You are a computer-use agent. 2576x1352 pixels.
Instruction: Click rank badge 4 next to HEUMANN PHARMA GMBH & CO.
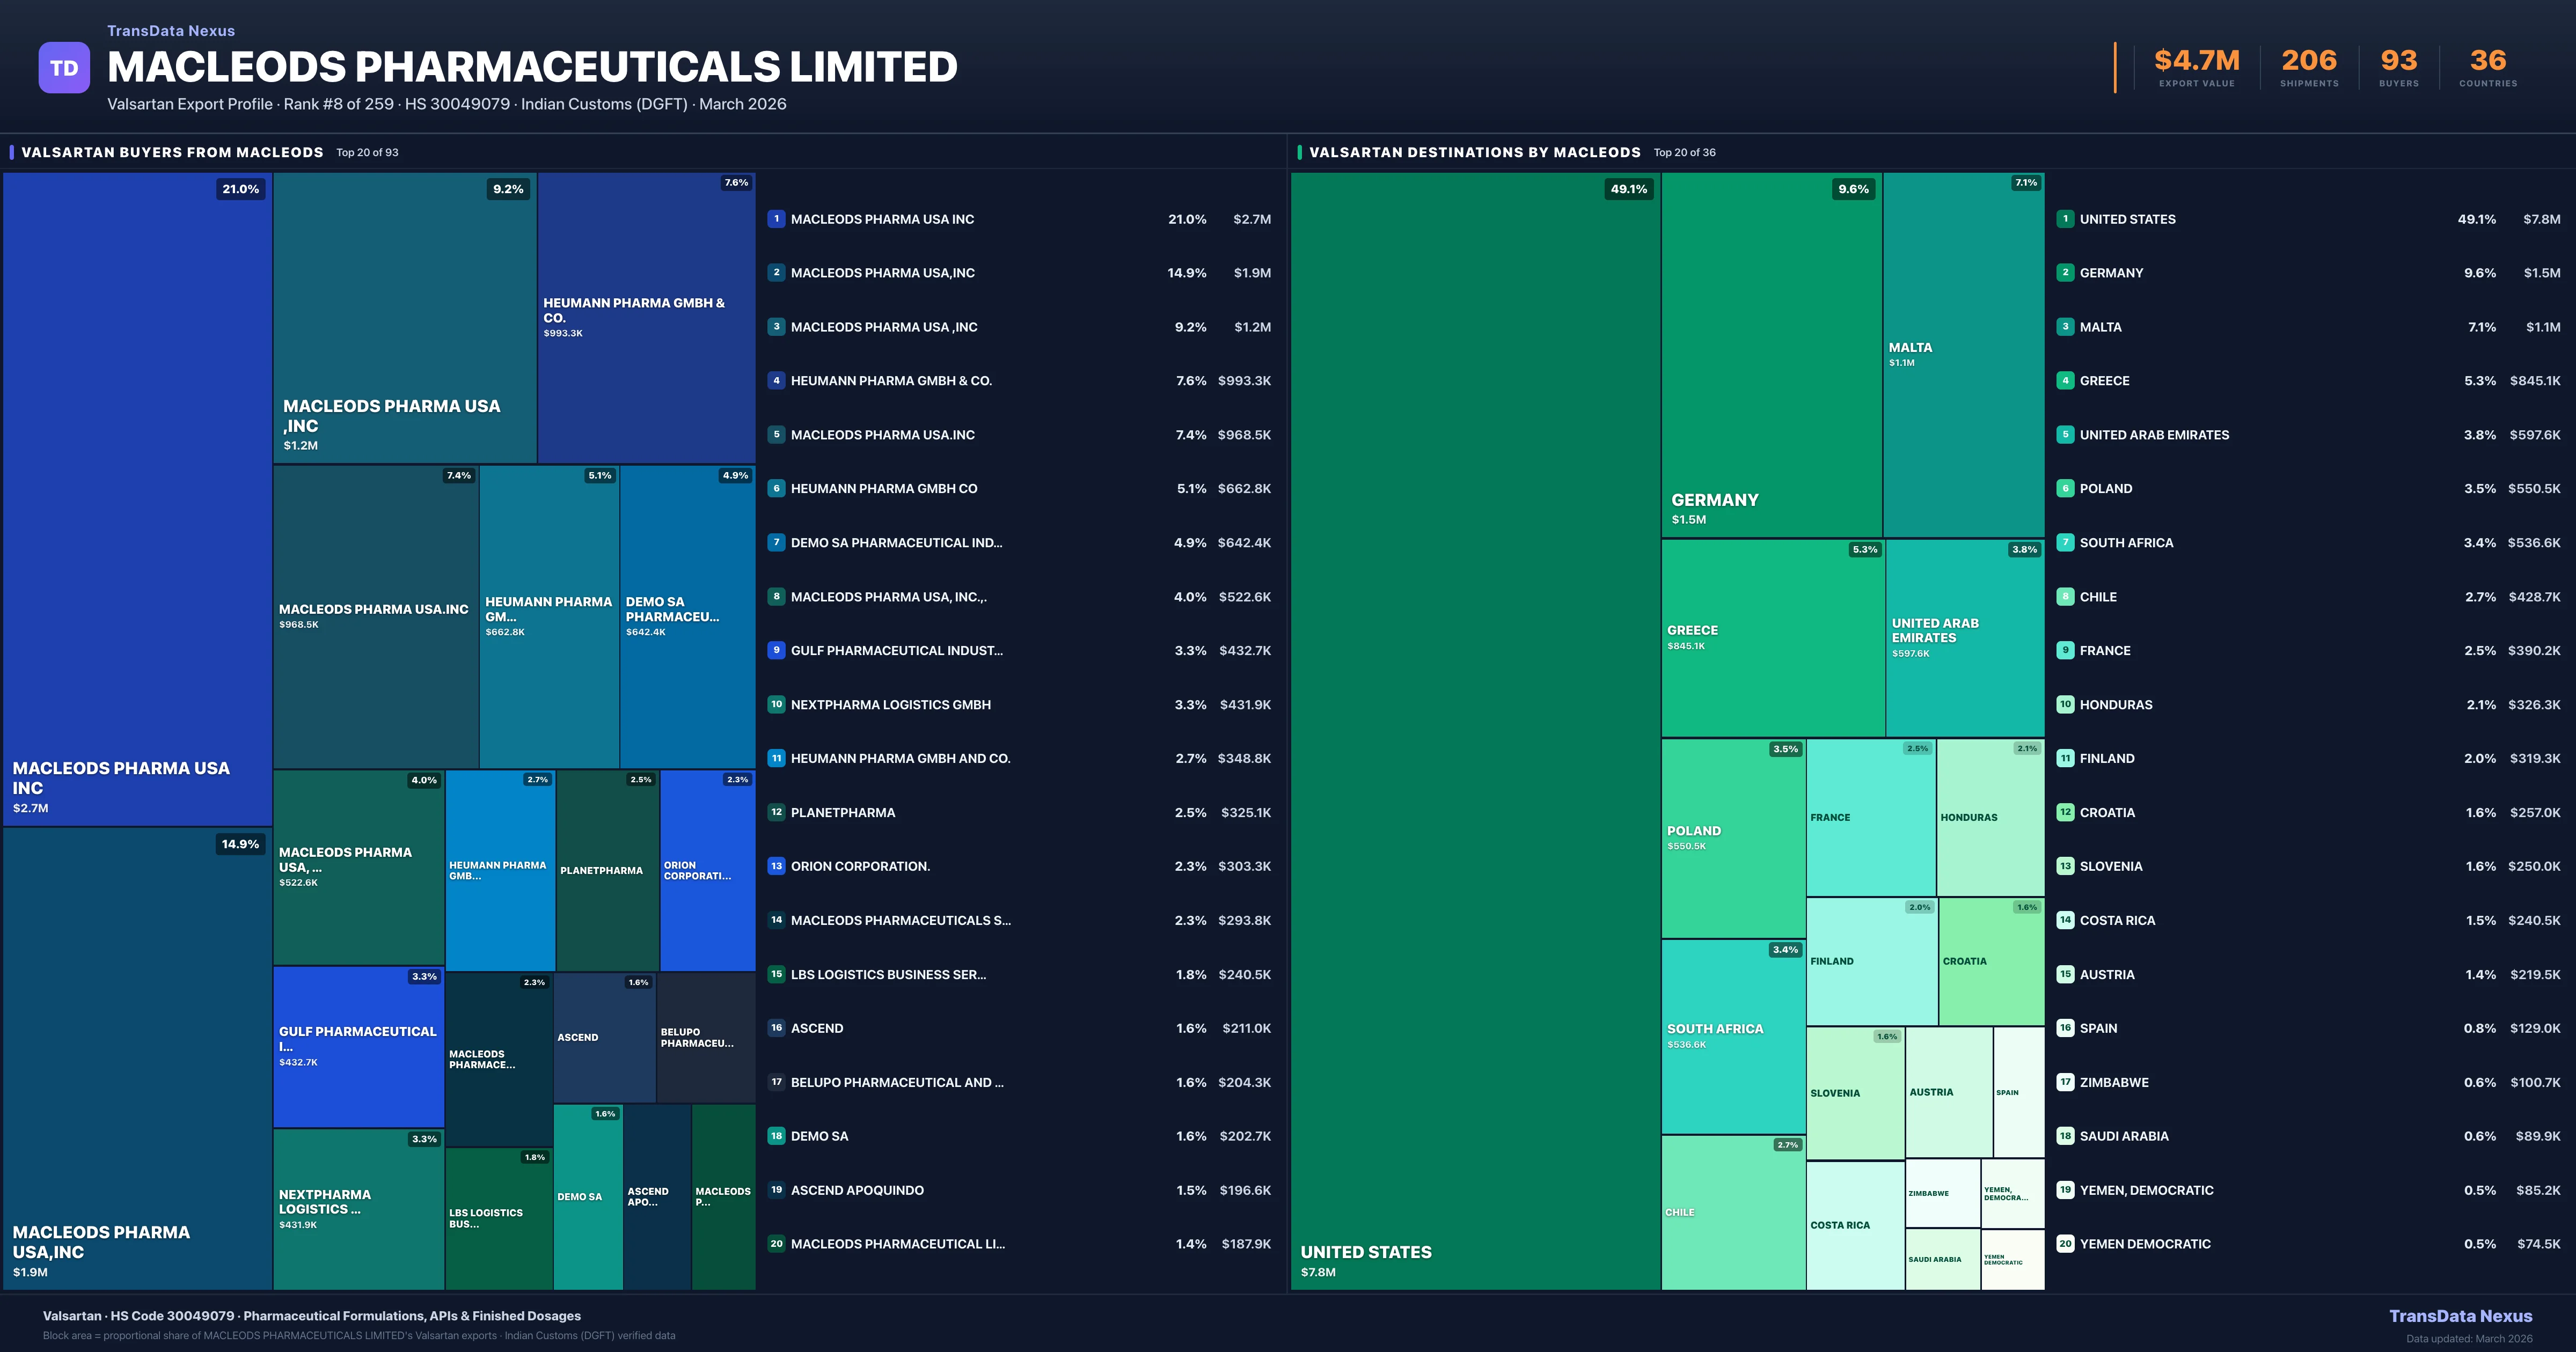click(776, 381)
